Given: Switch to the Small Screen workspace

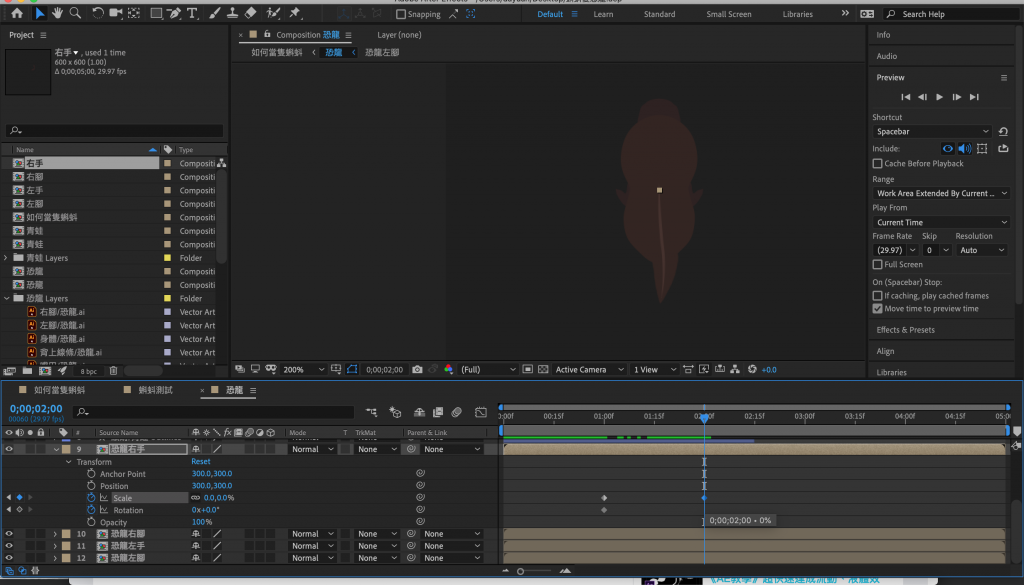Looking at the screenshot, I should point(728,15).
